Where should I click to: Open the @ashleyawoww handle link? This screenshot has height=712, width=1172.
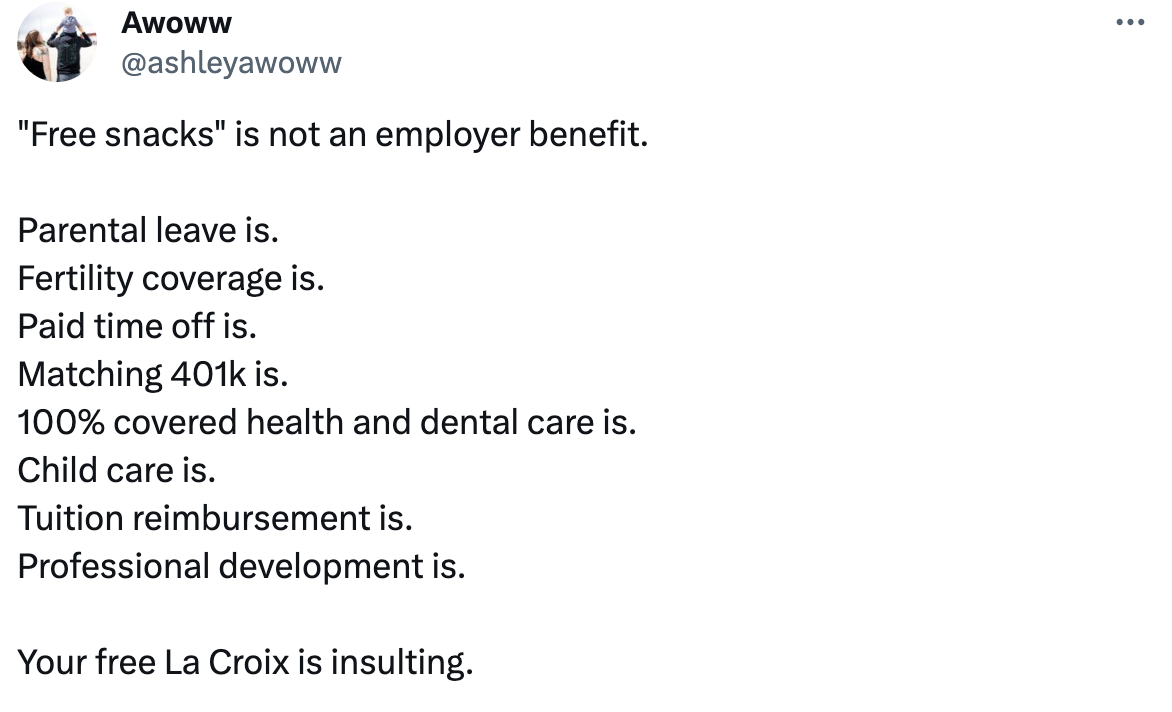pos(231,64)
